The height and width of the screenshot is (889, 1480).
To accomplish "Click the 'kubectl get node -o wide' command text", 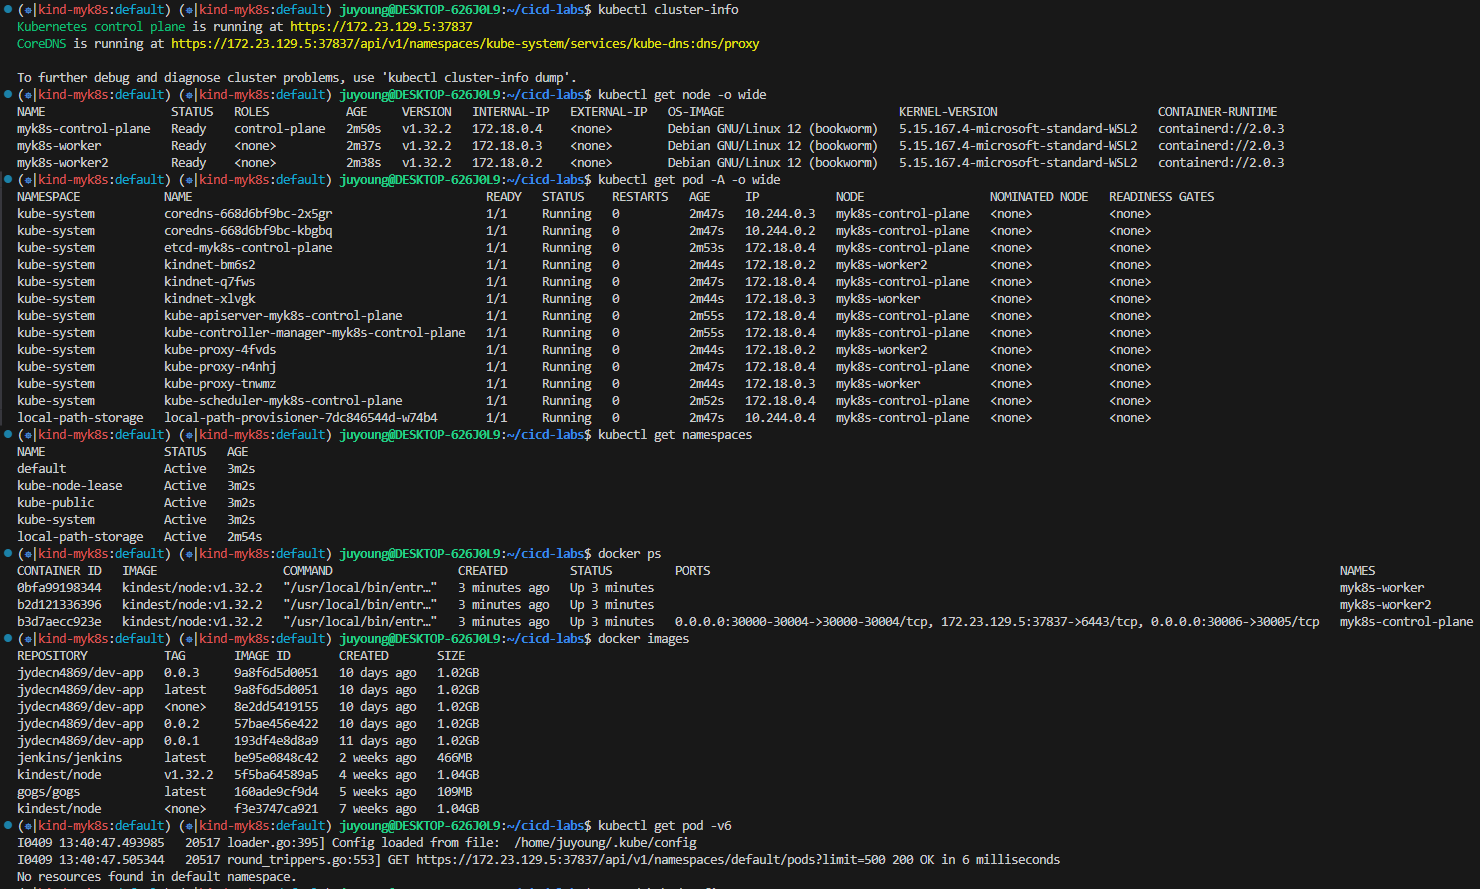I will pyautogui.click(x=682, y=95).
